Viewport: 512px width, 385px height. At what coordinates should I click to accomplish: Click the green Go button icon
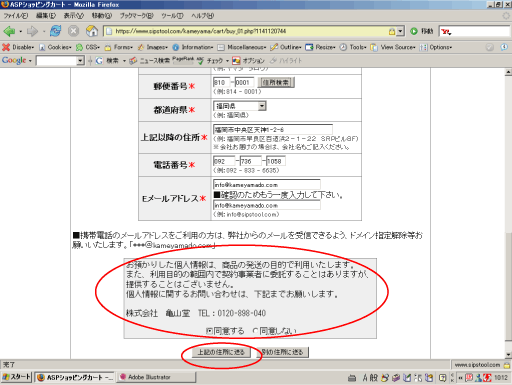click(x=414, y=31)
